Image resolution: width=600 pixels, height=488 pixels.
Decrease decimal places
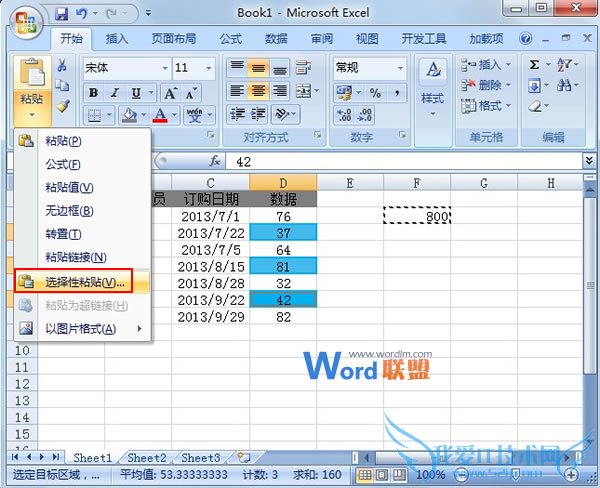pyautogui.click(x=364, y=115)
